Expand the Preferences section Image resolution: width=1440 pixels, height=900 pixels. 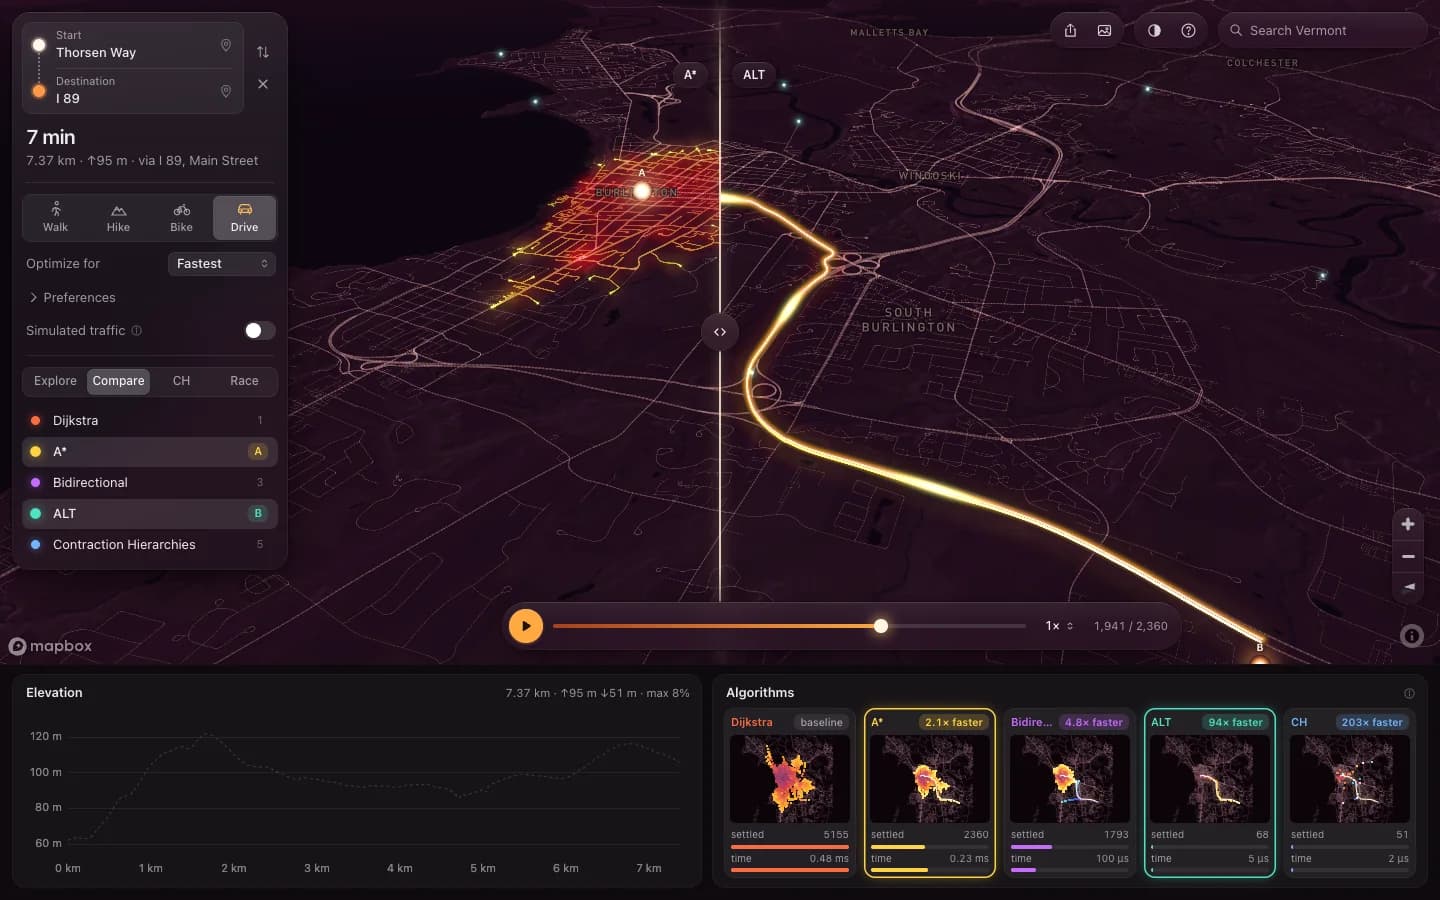point(72,298)
